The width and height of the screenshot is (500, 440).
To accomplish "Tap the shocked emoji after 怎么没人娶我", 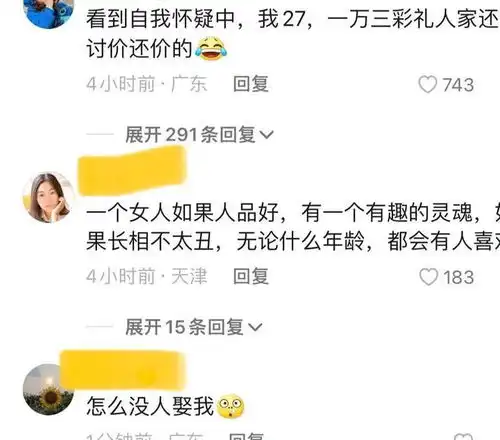I will pos(231,406).
